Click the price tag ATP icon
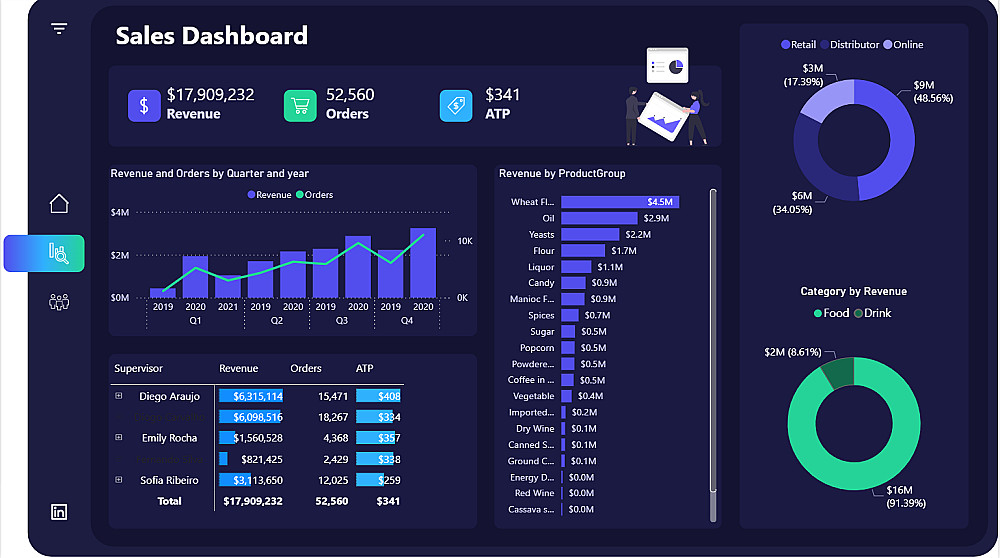The height and width of the screenshot is (558, 1000). click(x=456, y=105)
